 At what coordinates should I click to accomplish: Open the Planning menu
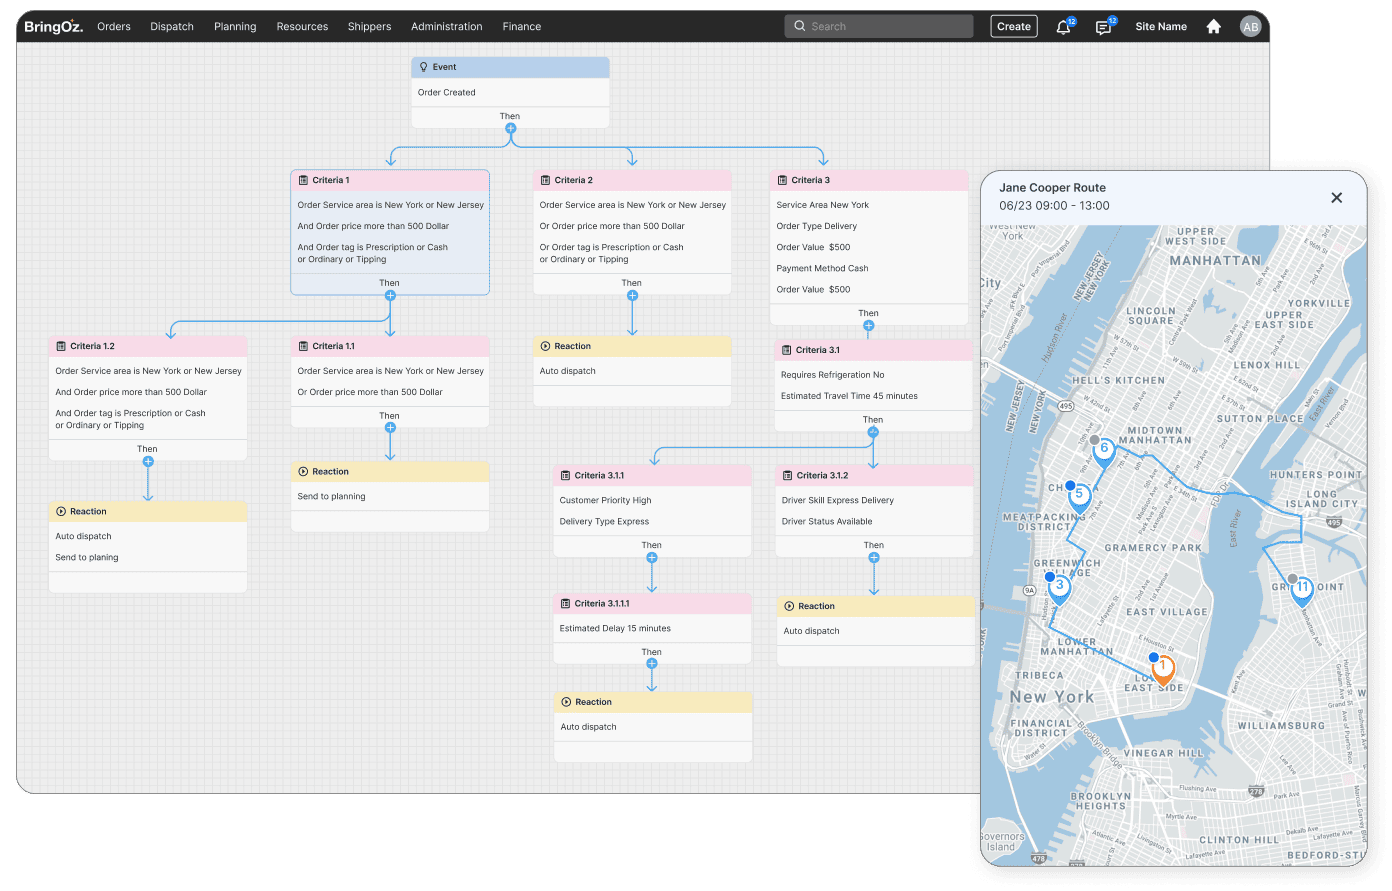pos(235,27)
